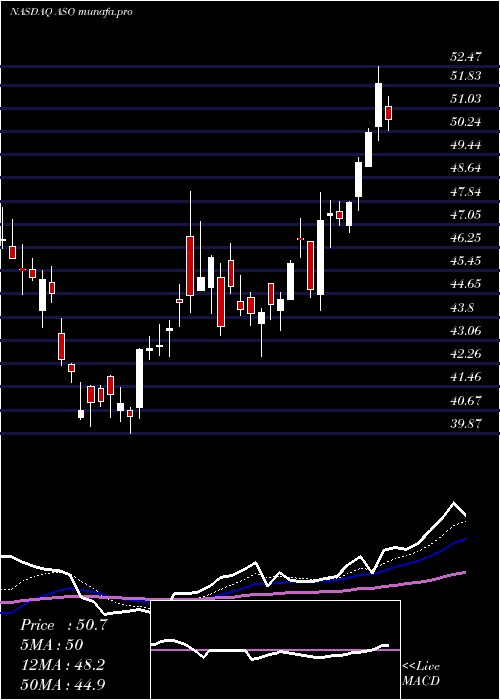Click the 46.25 price axis label
The image size is (500, 700).
click(x=466, y=238)
